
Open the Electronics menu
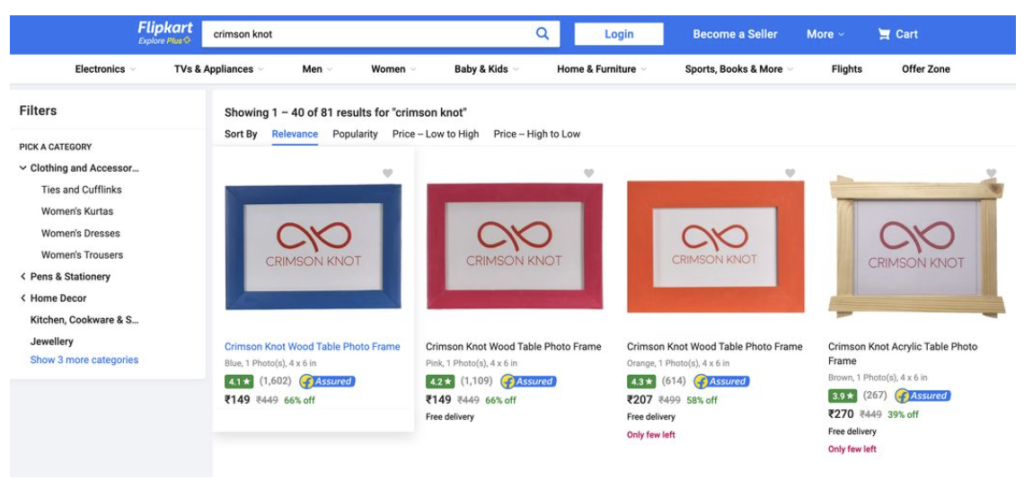[x=105, y=69]
